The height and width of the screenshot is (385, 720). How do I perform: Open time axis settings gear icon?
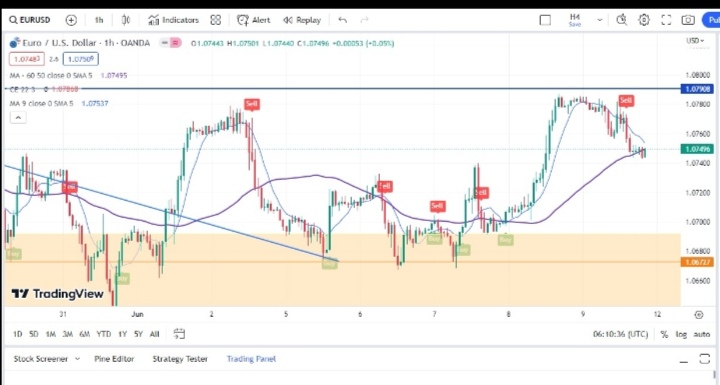click(699, 315)
